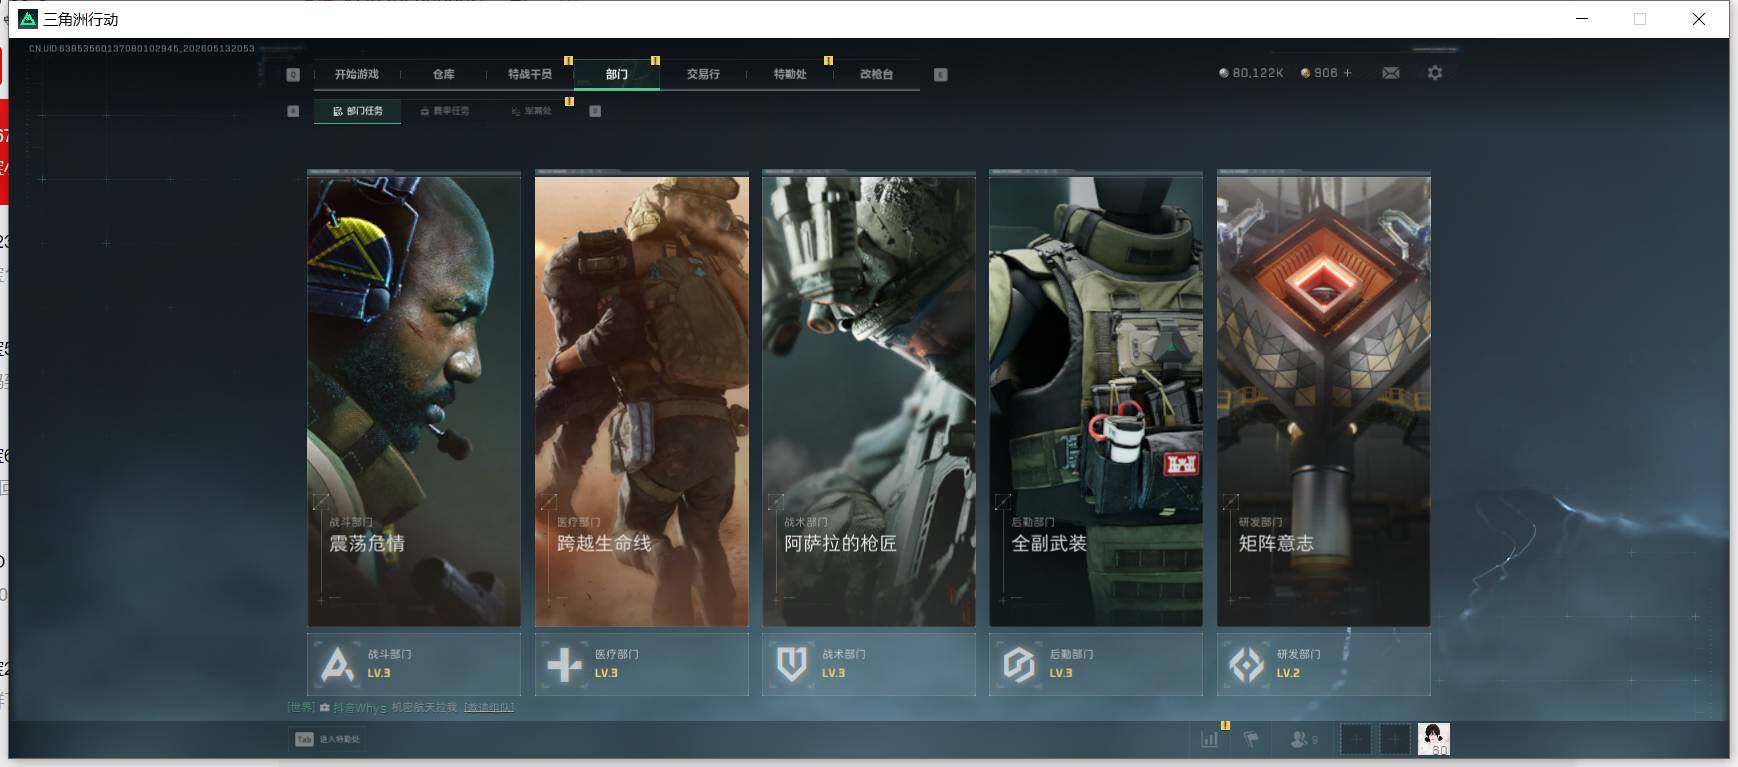The image size is (1738, 767).
Task: Open the 特战干员 tab
Action: pos(530,74)
